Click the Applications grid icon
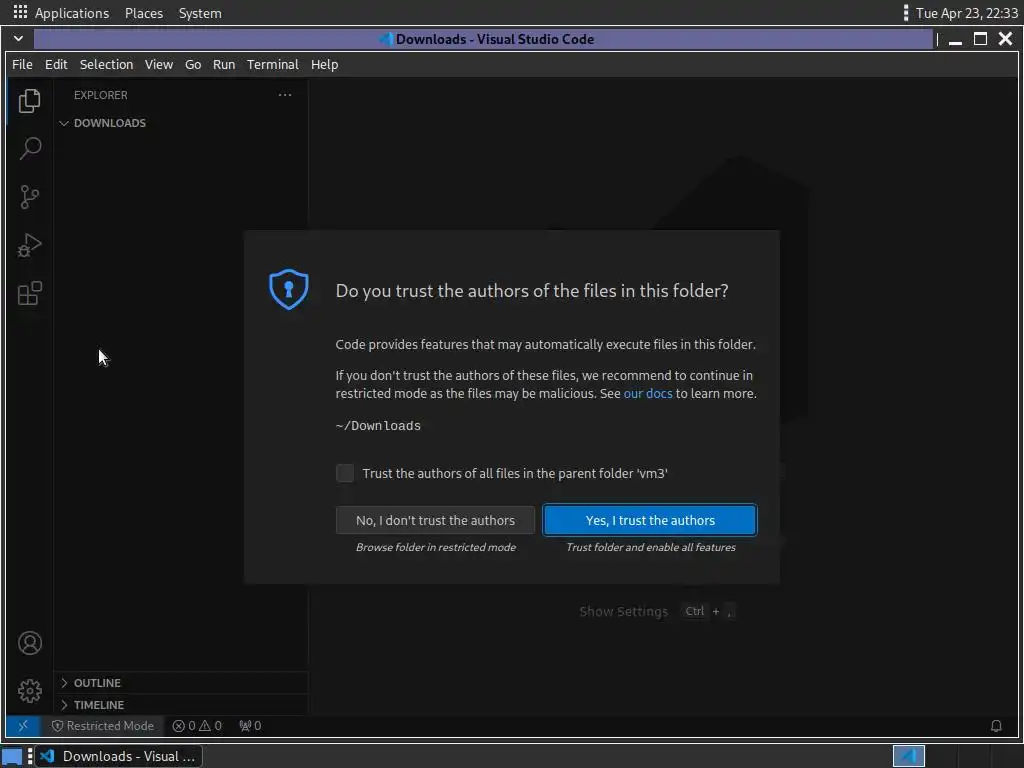1024x768 pixels. 20,12
